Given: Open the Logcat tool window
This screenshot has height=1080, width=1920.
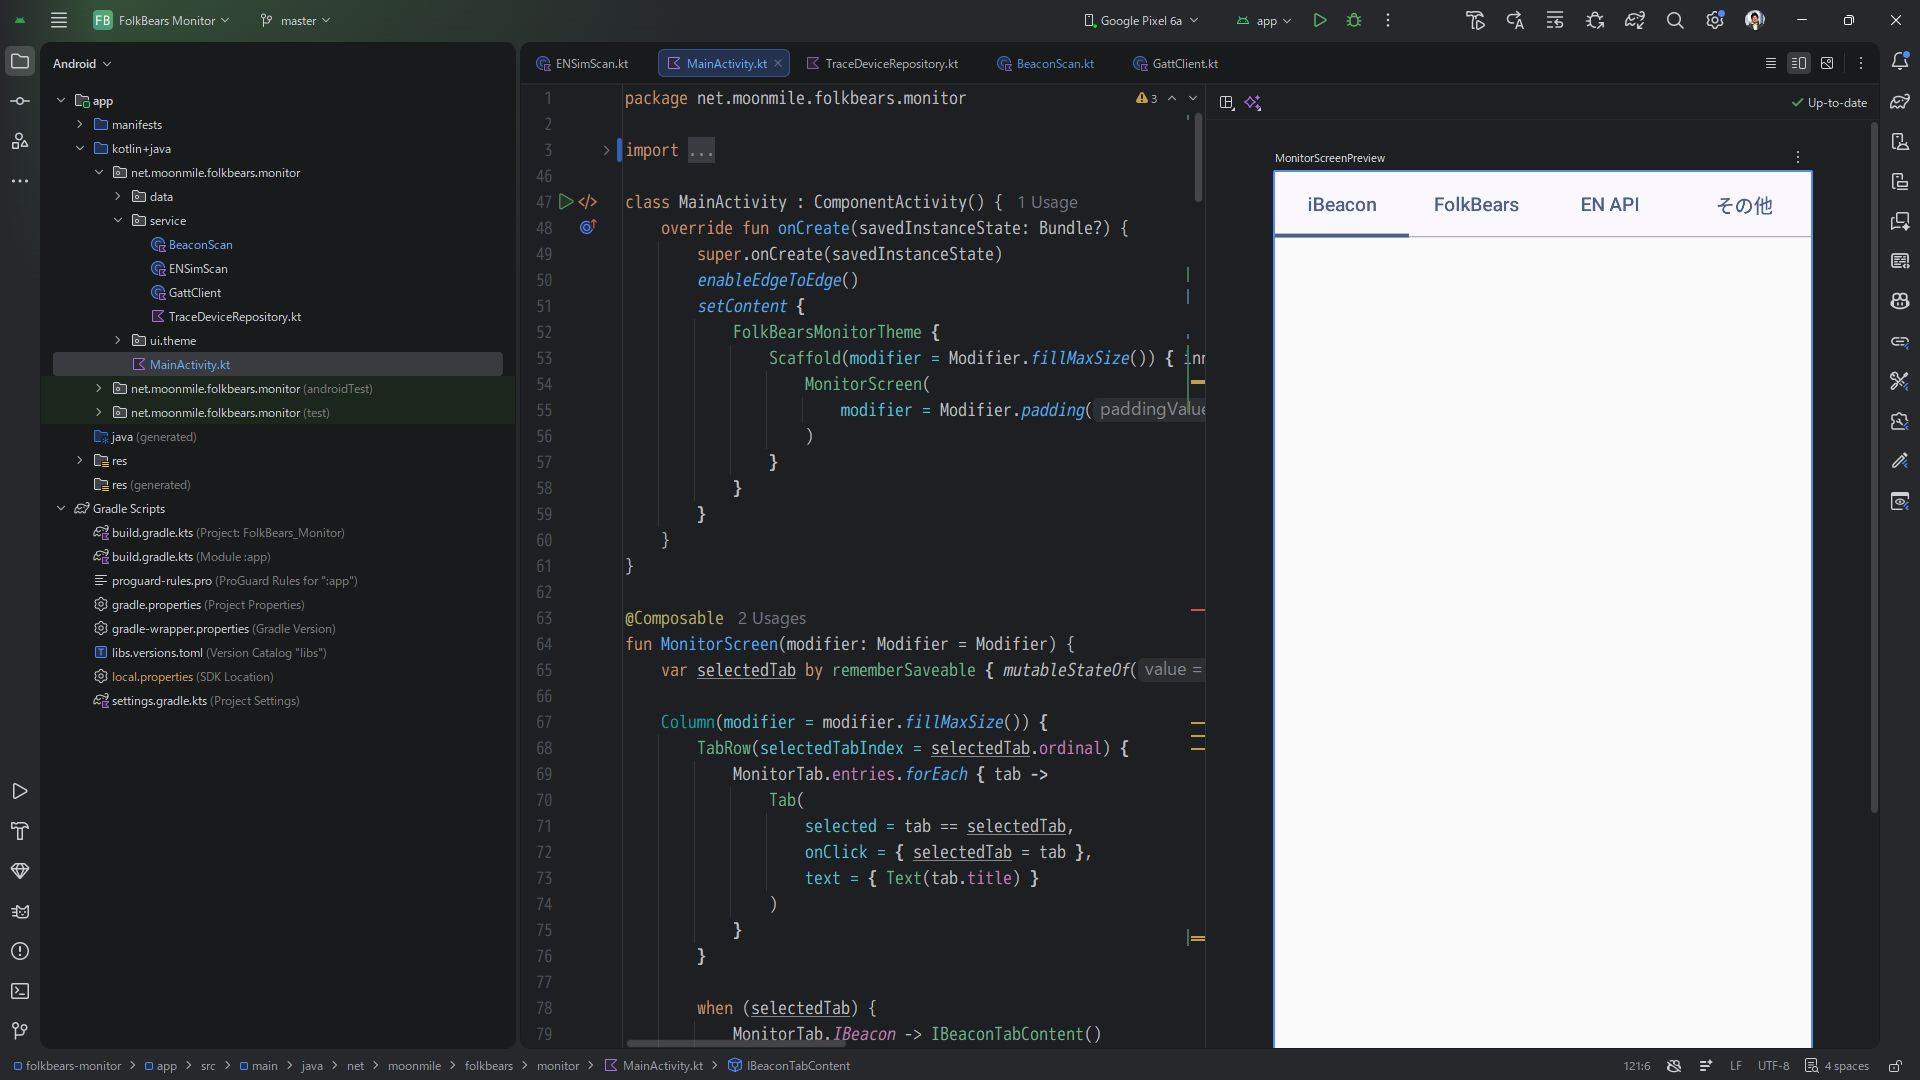Looking at the screenshot, I should (x=20, y=911).
